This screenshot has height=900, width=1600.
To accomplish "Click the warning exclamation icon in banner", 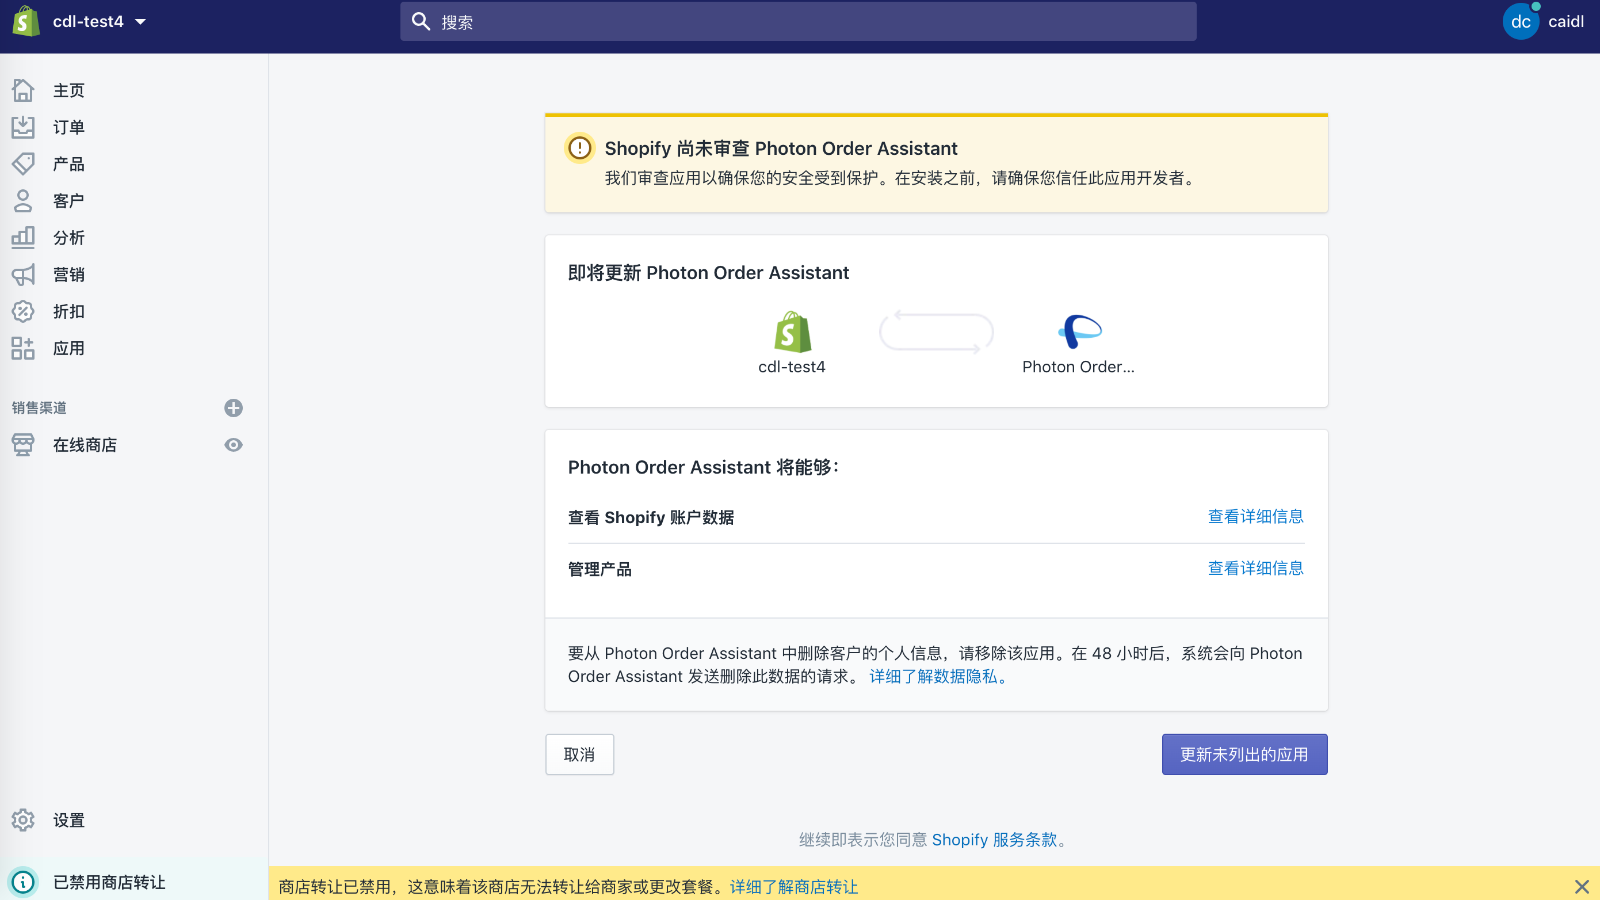I will click(x=580, y=148).
